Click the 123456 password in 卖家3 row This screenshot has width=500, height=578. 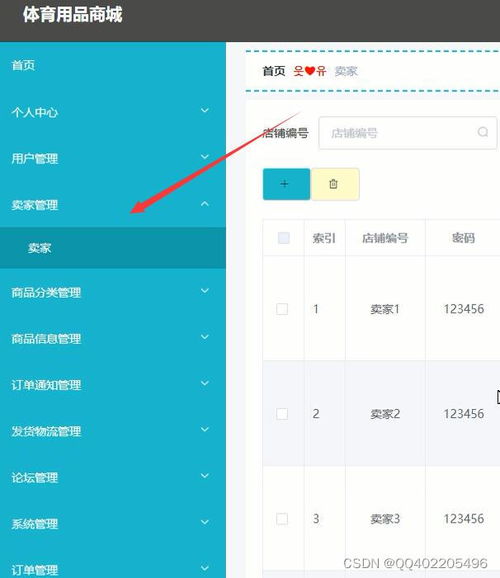click(463, 519)
